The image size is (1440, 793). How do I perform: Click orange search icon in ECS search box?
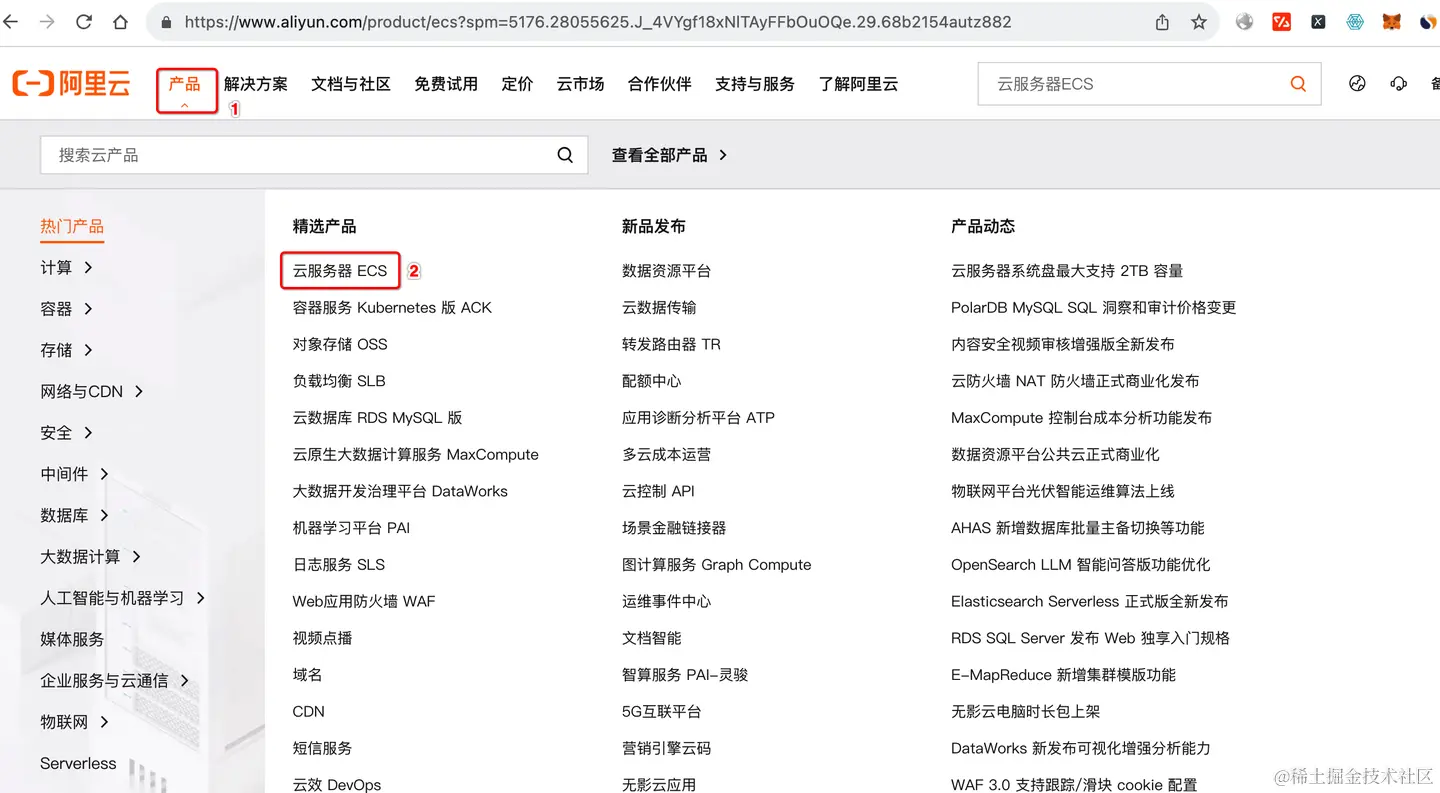tap(1298, 84)
